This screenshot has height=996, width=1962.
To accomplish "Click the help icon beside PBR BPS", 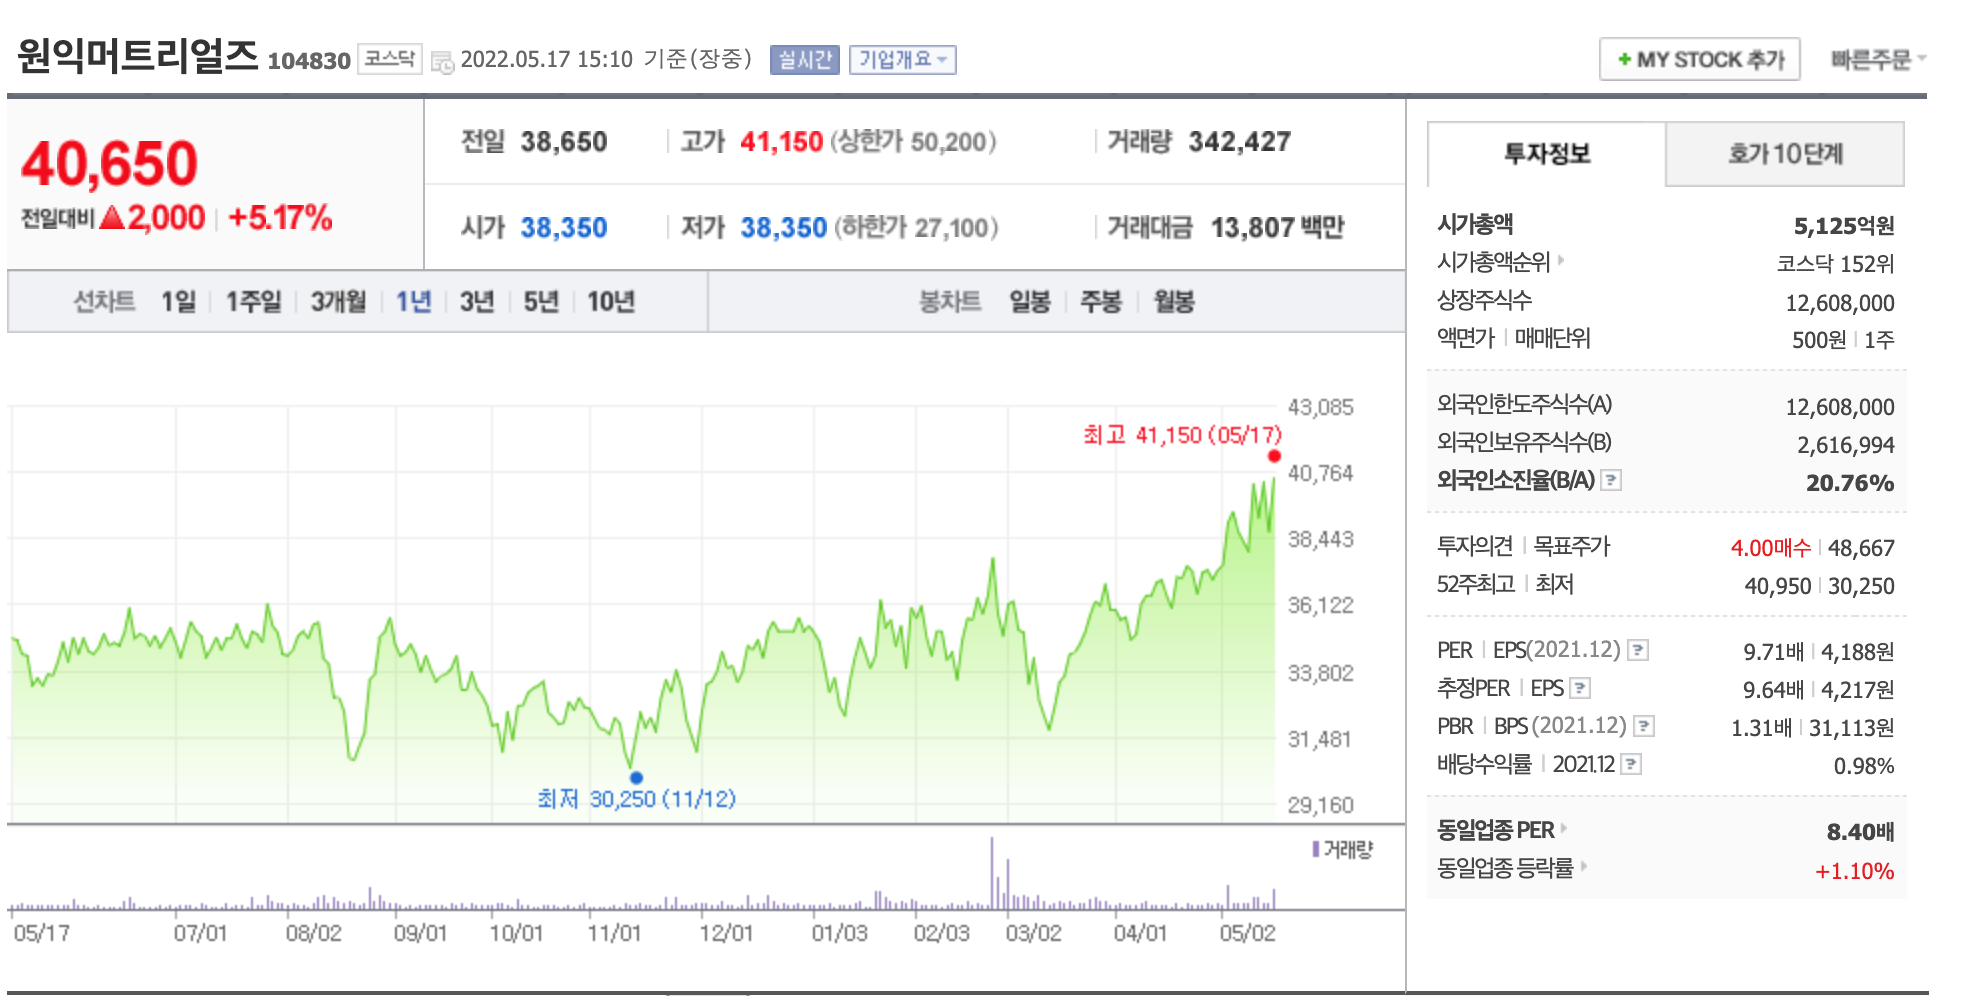I will coord(1644,726).
